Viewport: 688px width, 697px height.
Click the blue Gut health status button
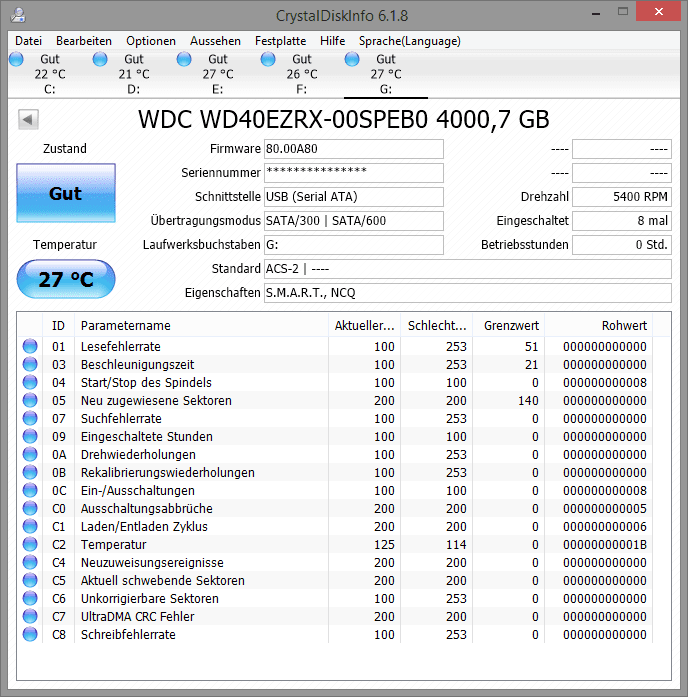[66, 193]
